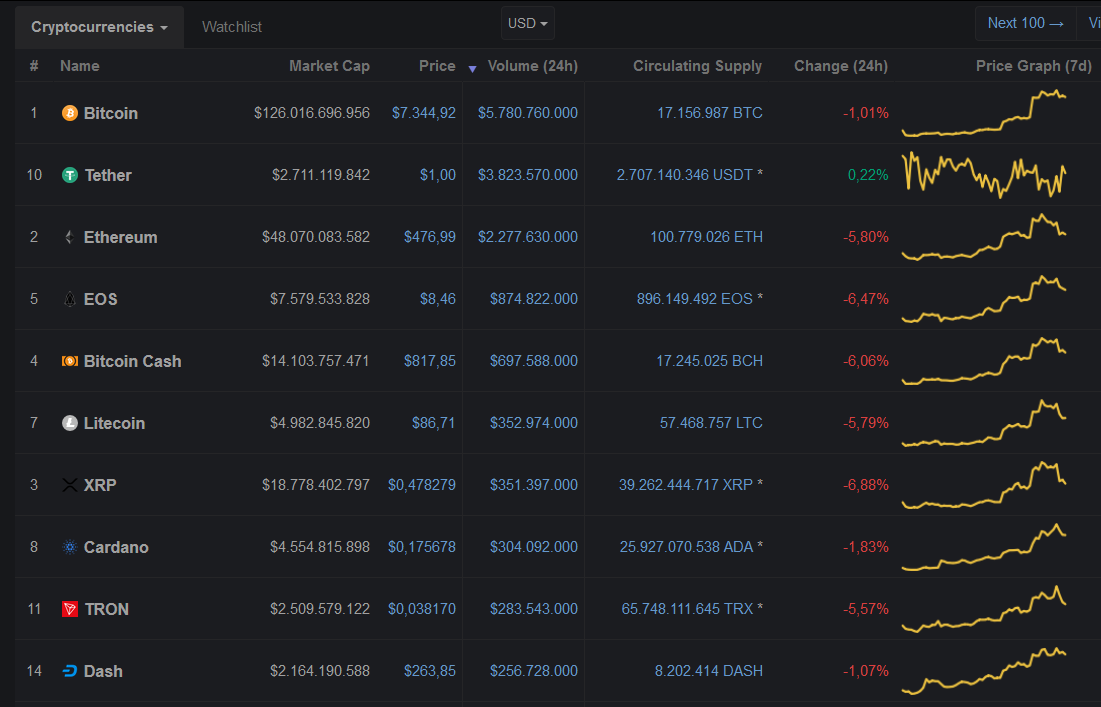Go to Next 100 page
The height and width of the screenshot is (707, 1101).
tap(1025, 23)
